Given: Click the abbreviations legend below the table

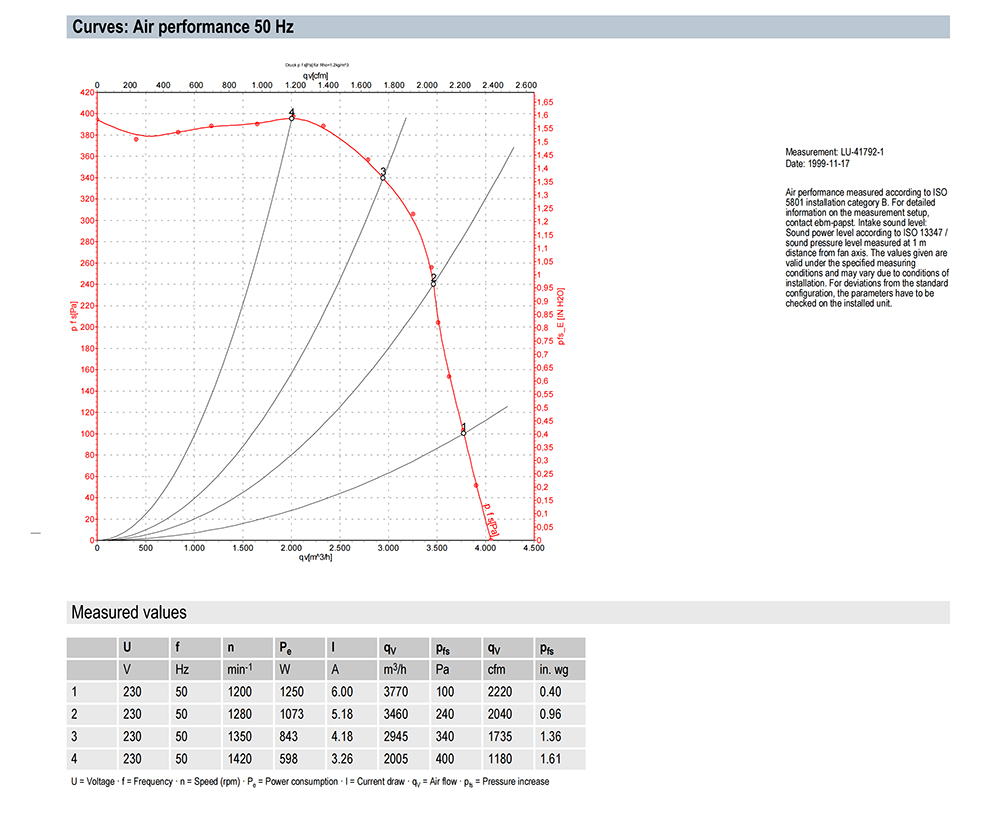Looking at the screenshot, I should pyautogui.click(x=310, y=782).
